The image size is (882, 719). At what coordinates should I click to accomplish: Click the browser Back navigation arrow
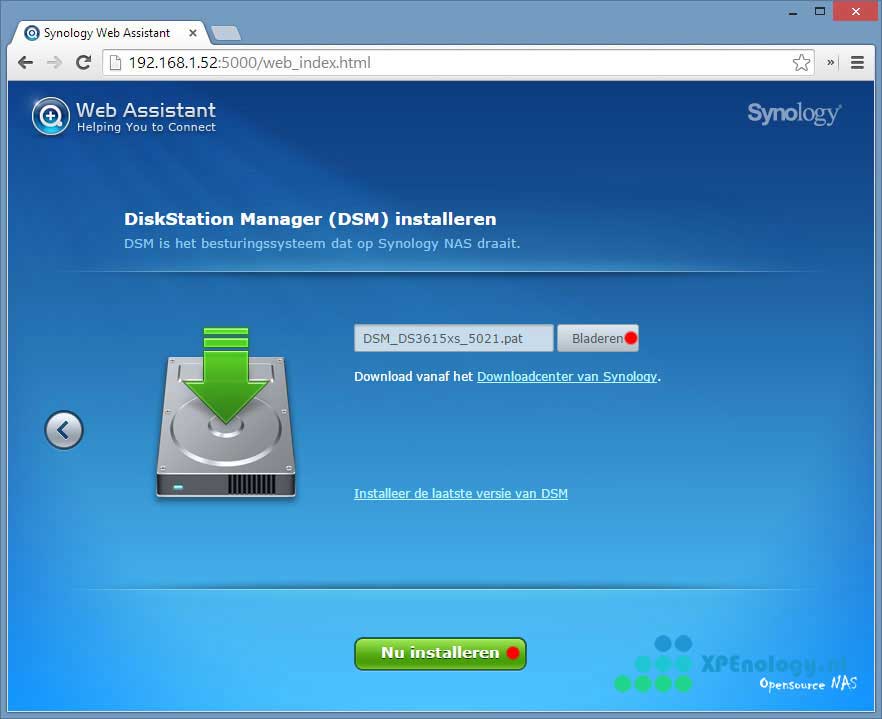25,62
